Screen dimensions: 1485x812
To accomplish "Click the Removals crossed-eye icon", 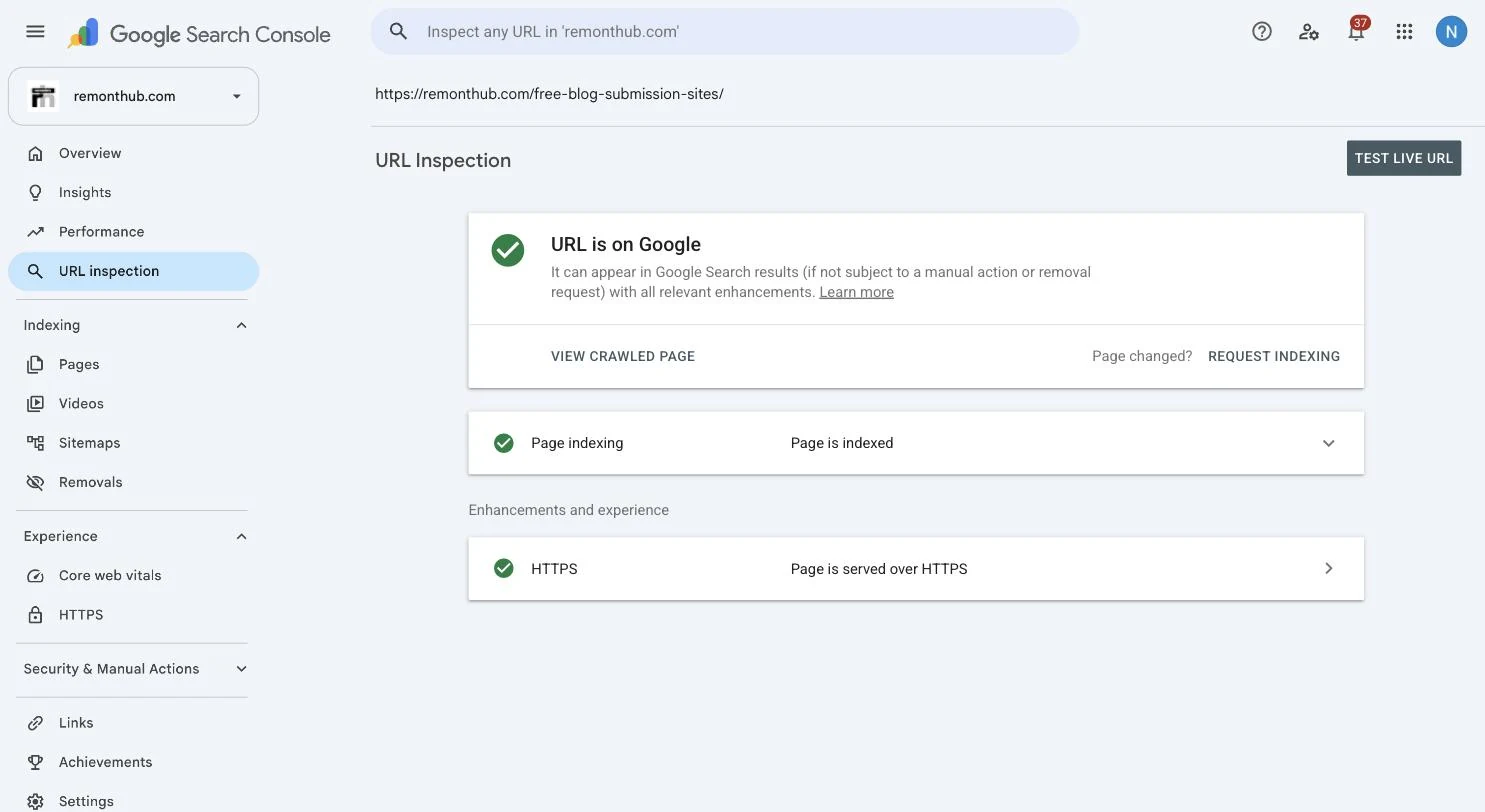I will pos(36,482).
